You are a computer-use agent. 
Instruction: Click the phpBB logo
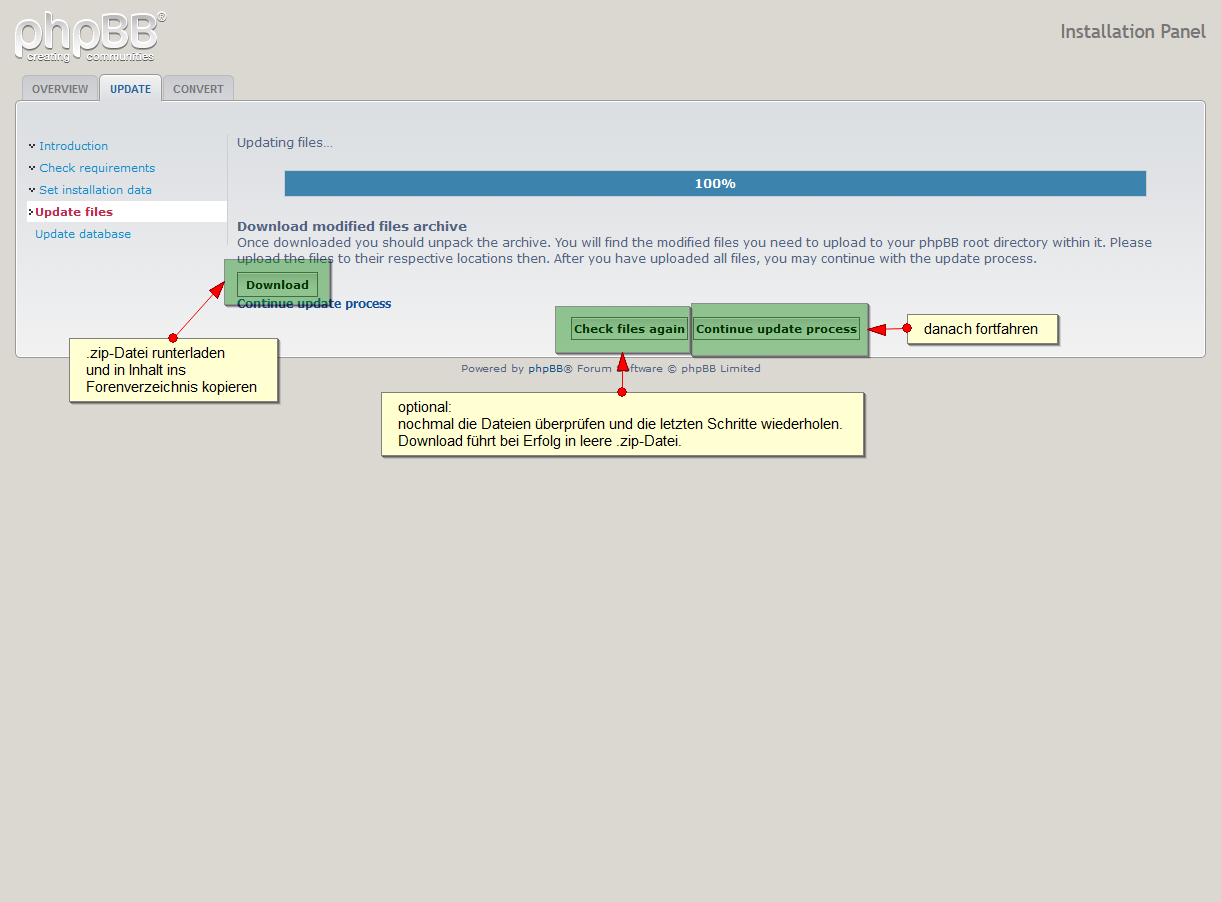point(89,37)
